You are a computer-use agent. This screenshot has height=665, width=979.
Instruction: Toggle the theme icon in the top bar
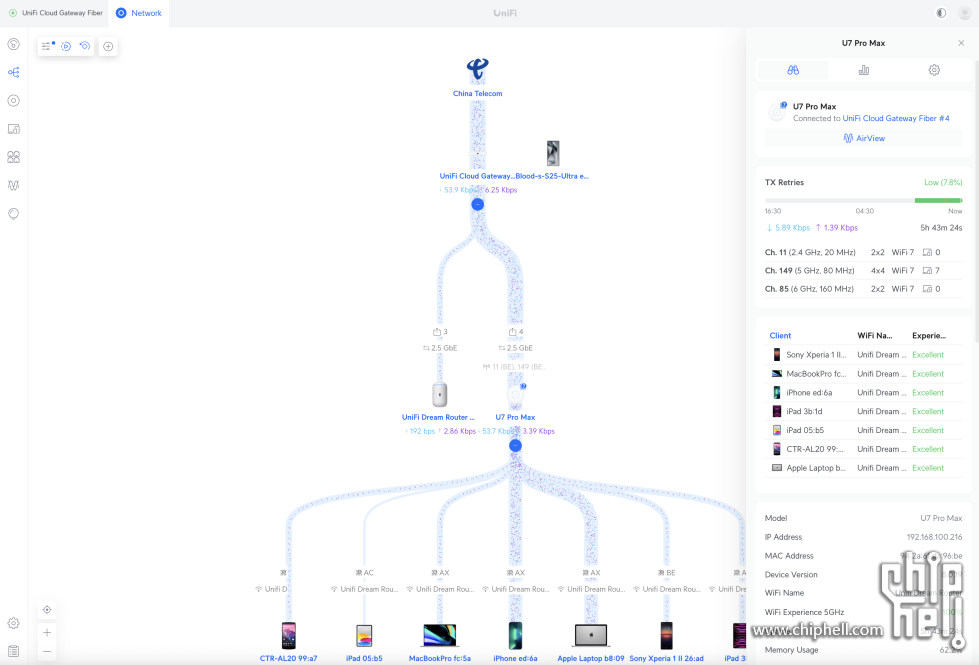(x=941, y=13)
